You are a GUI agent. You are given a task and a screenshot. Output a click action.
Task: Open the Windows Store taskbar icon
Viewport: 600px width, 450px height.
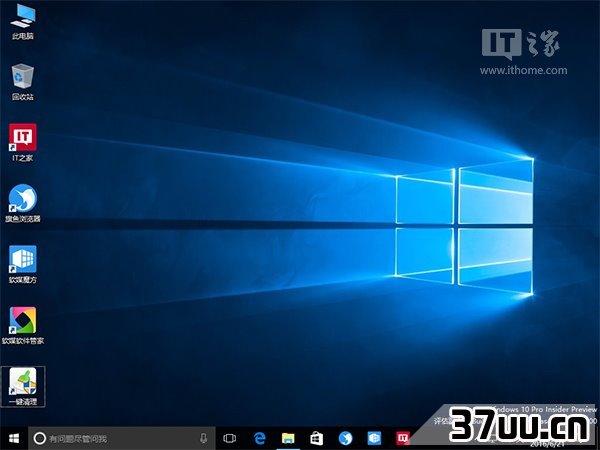click(316, 438)
